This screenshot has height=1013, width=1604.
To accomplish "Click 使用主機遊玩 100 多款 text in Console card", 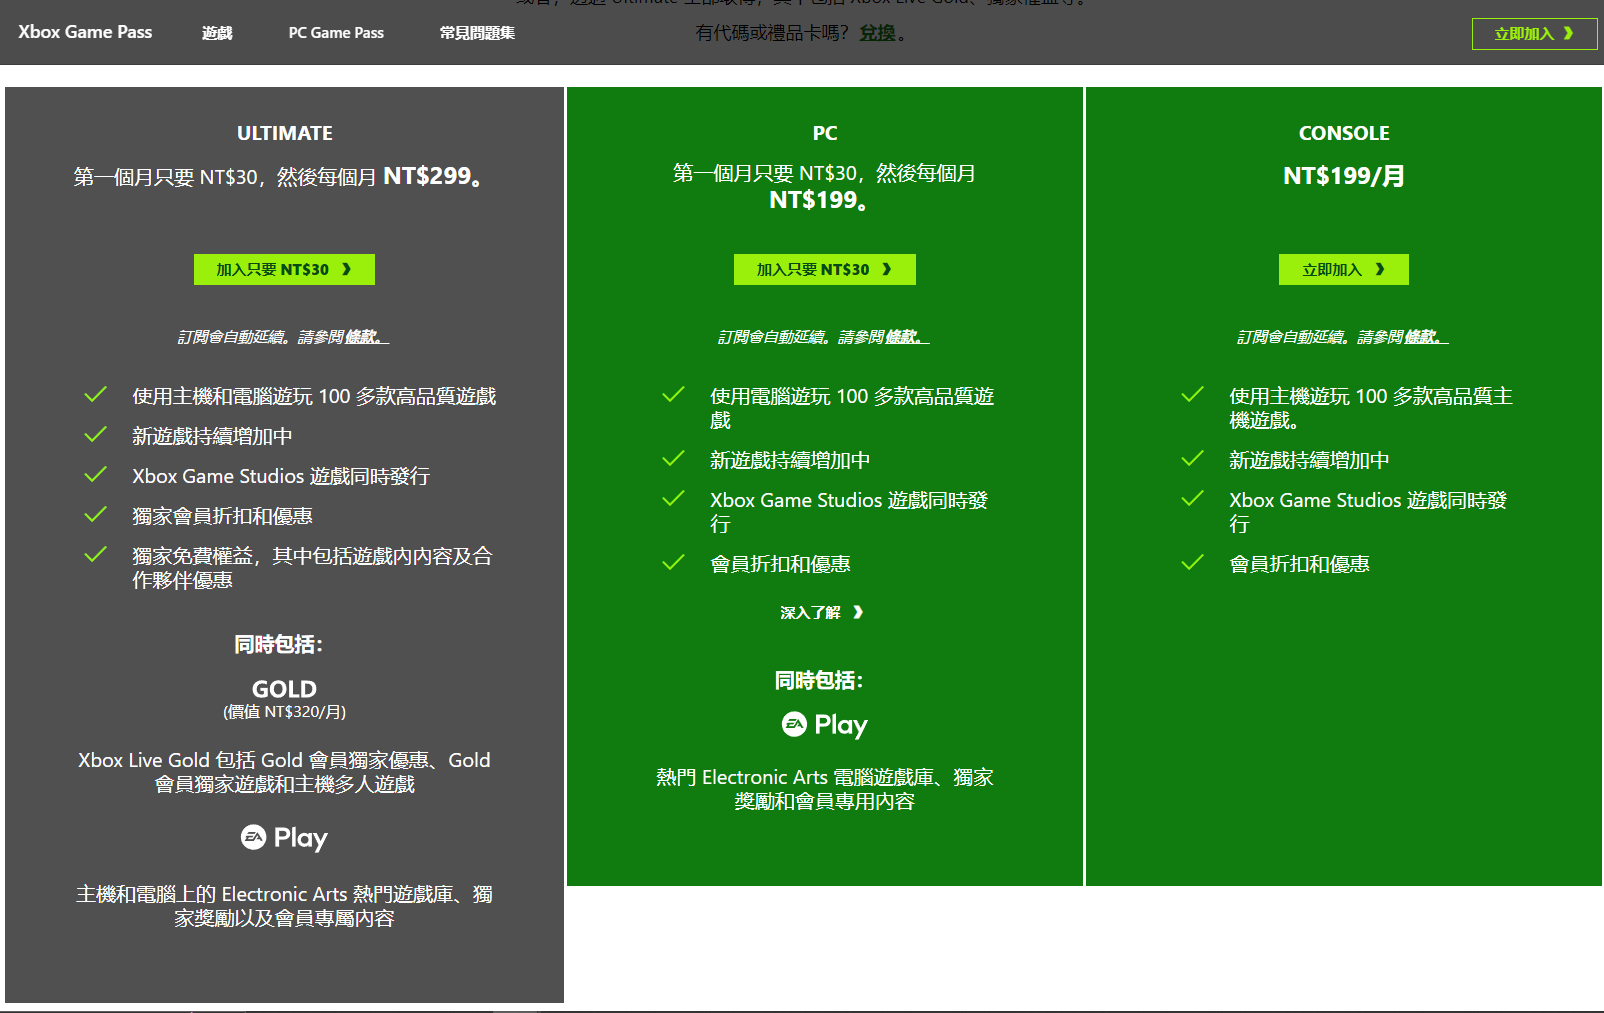I will coord(1371,408).
